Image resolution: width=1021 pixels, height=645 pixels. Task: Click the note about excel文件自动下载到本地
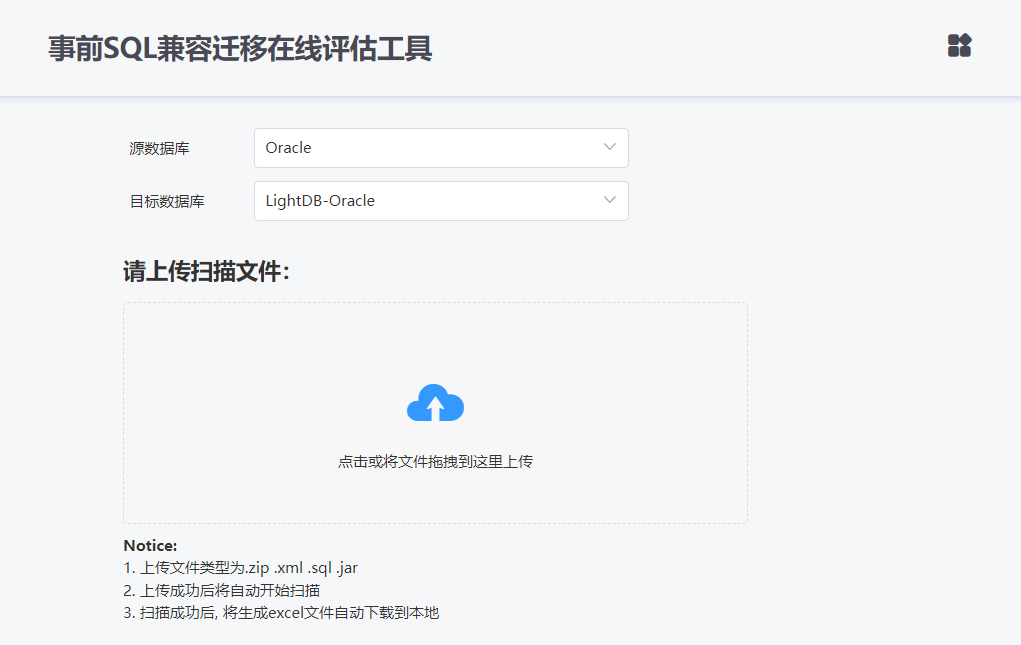(x=281, y=612)
